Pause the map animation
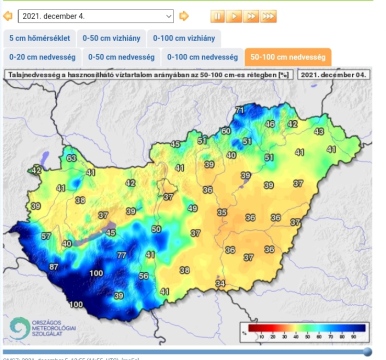 pyautogui.click(x=218, y=16)
